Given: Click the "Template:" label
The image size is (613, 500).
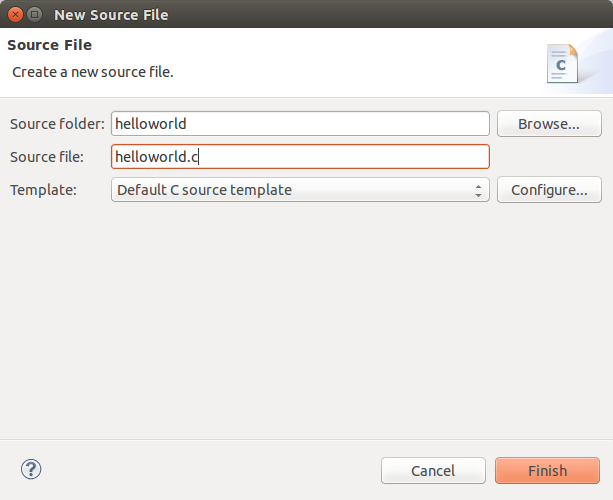Looking at the screenshot, I should pos(43,190).
